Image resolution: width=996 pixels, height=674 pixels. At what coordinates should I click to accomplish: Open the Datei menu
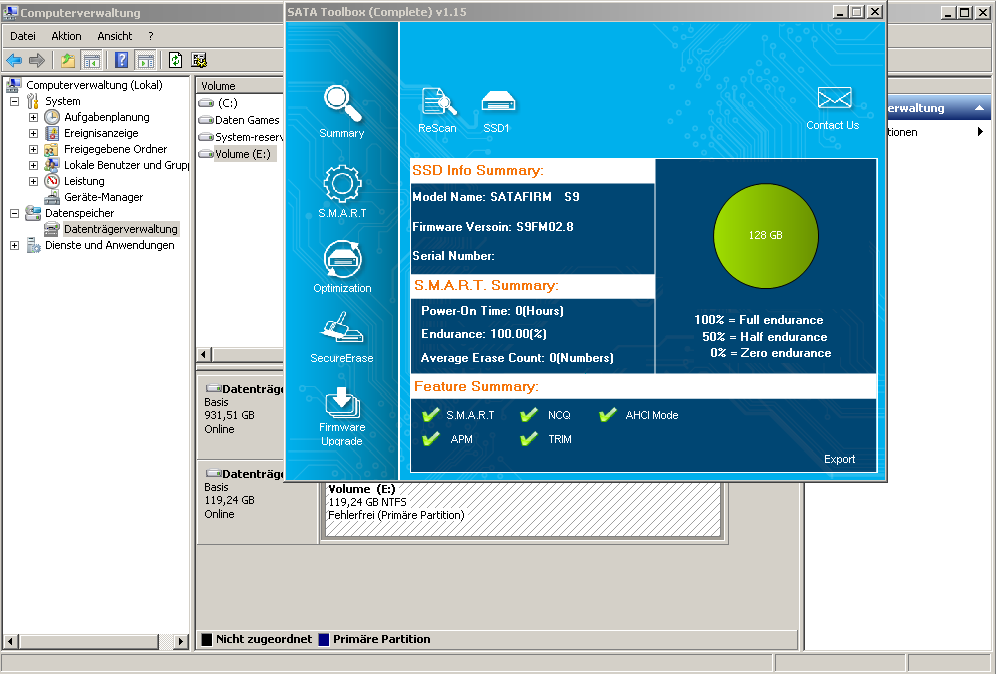pos(23,36)
